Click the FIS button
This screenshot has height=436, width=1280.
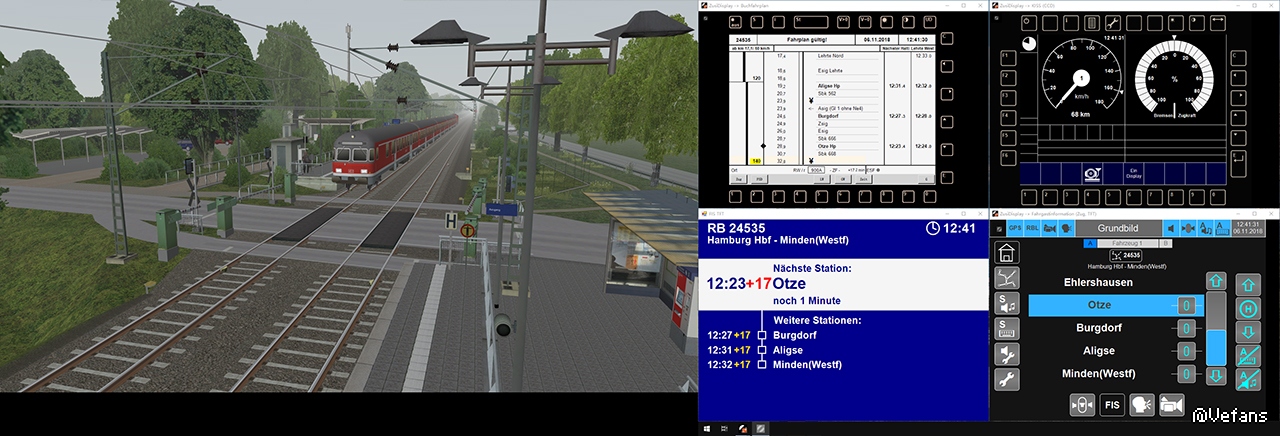(x=1112, y=405)
